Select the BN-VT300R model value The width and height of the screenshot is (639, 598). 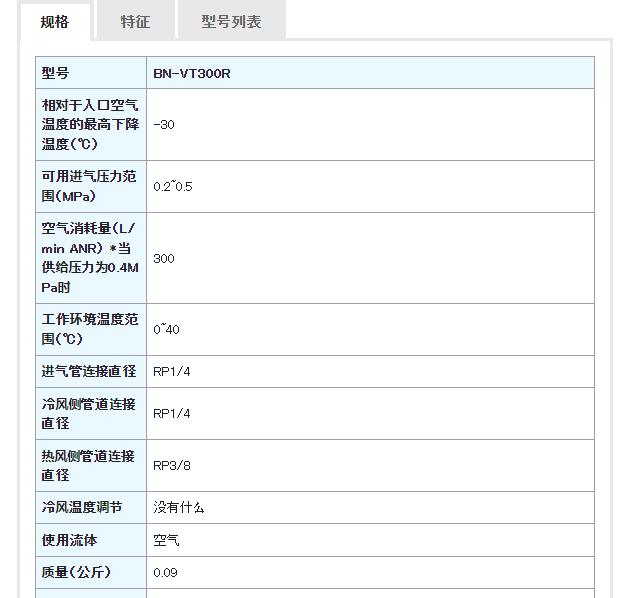[x=192, y=74]
